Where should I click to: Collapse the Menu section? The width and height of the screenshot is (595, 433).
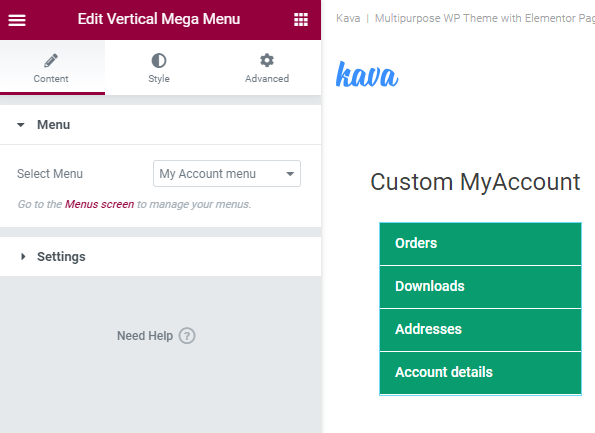pyautogui.click(x=161, y=125)
